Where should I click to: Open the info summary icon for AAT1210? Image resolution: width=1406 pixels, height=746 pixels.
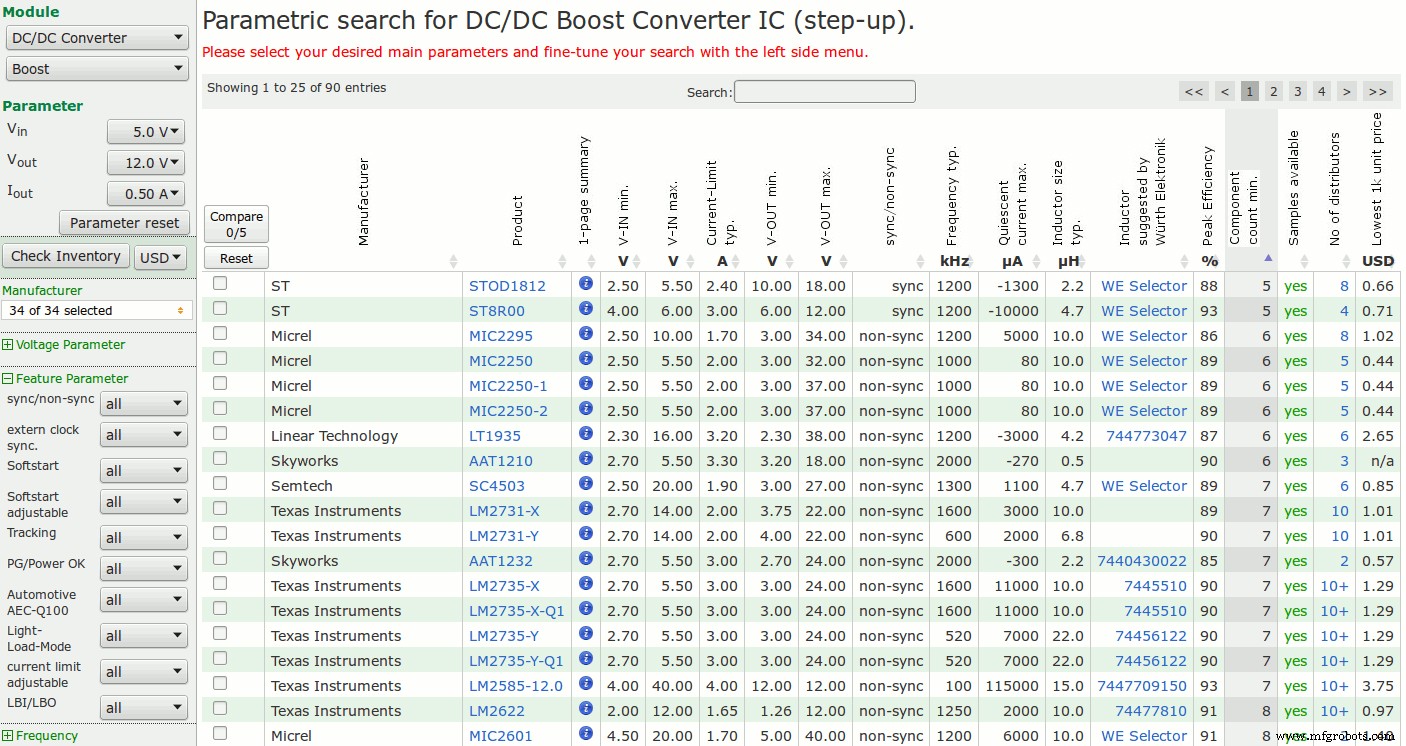(586, 459)
